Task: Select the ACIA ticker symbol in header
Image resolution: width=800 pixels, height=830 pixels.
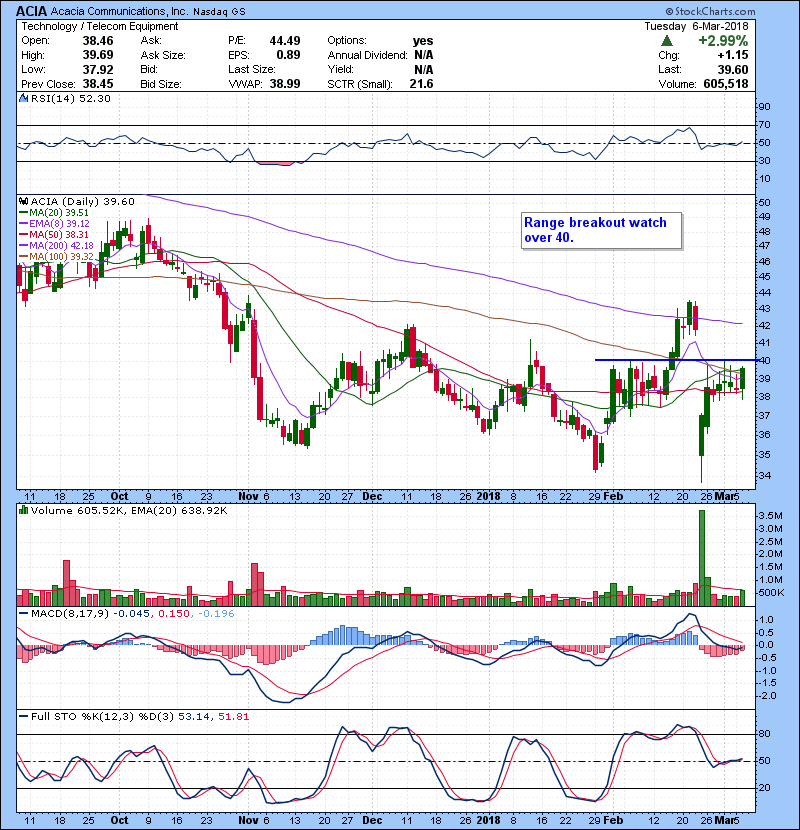Action: coord(31,11)
